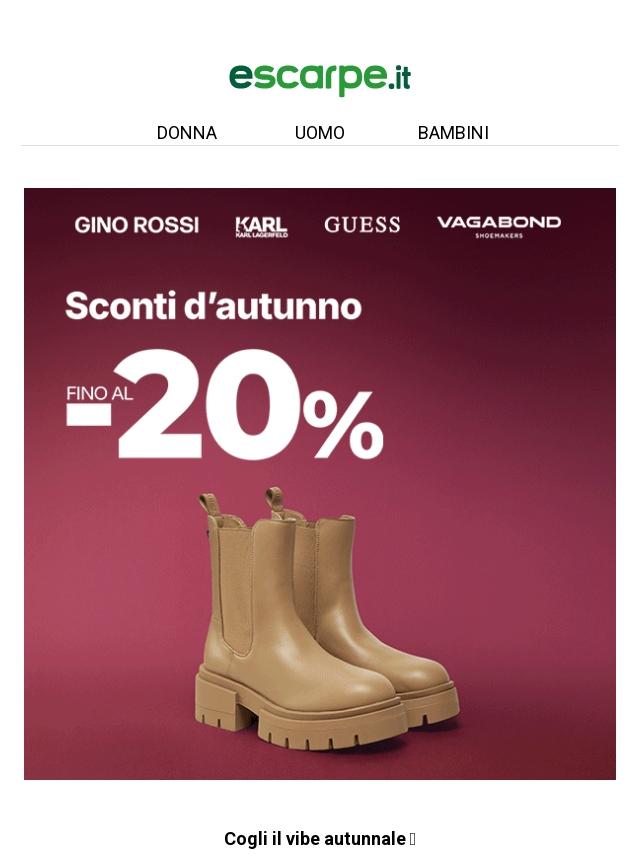Click the emoji placeholder after autunnale
The height and width of the screenshot is (854, 640).
412,839
